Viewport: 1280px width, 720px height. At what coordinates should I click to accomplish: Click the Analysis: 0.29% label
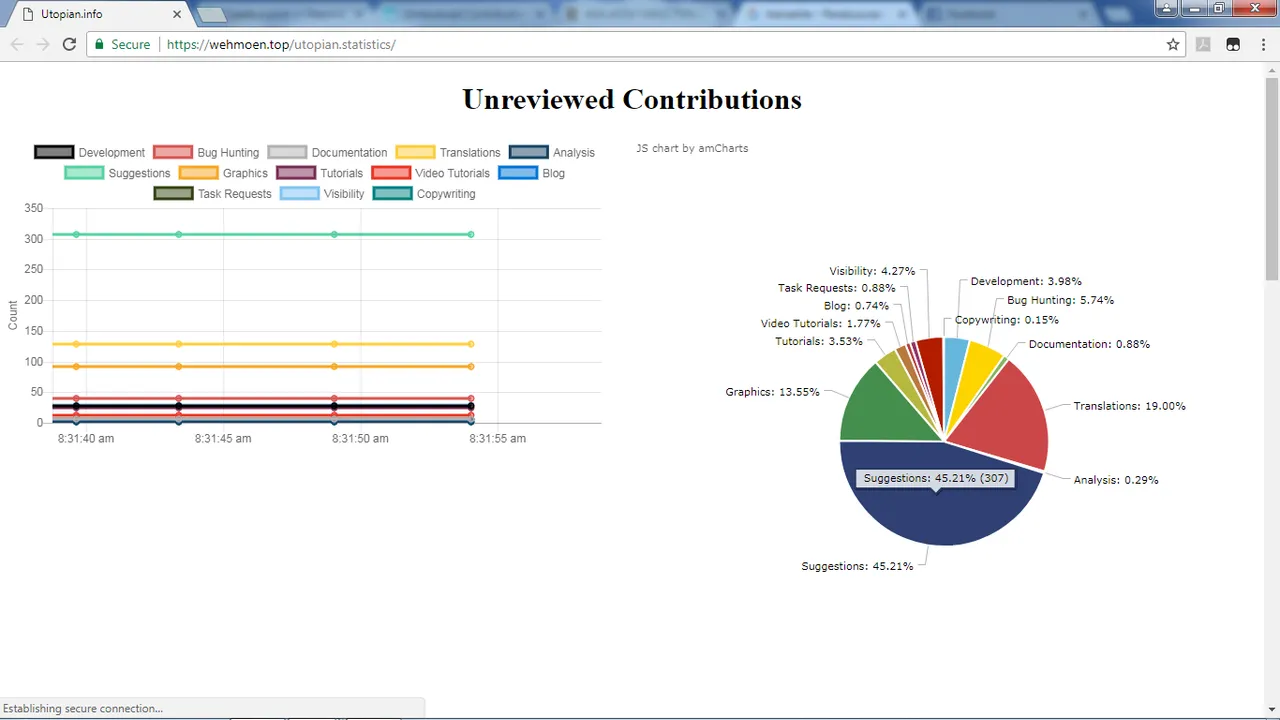1116,480
